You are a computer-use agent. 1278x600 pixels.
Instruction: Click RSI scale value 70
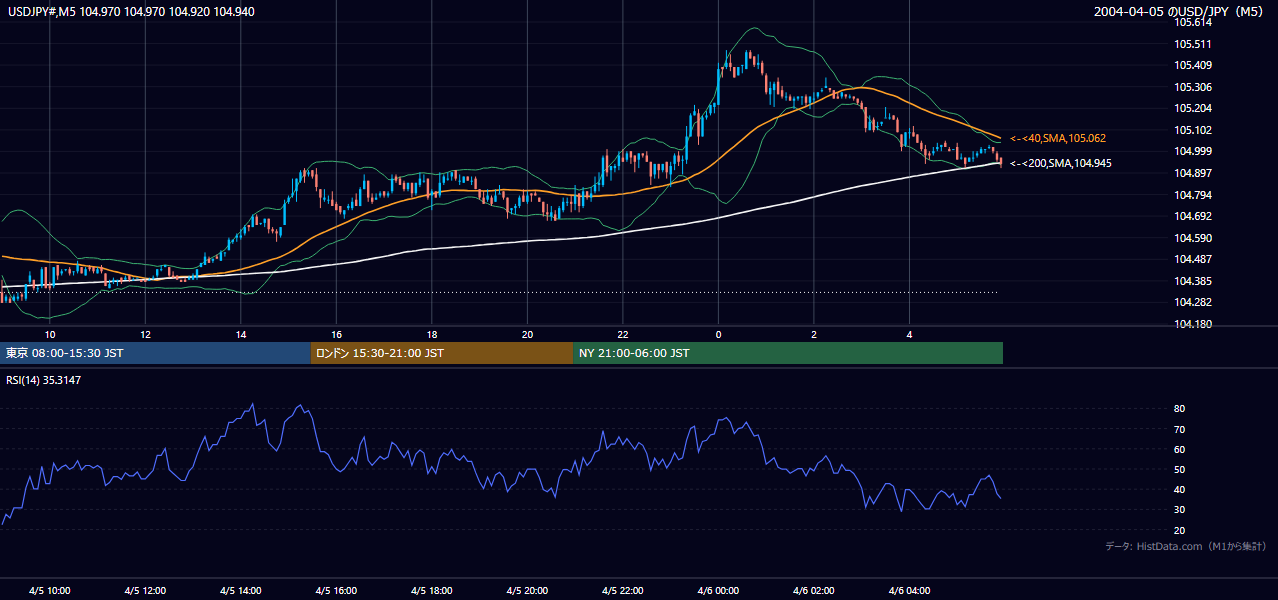point(1180,429)
